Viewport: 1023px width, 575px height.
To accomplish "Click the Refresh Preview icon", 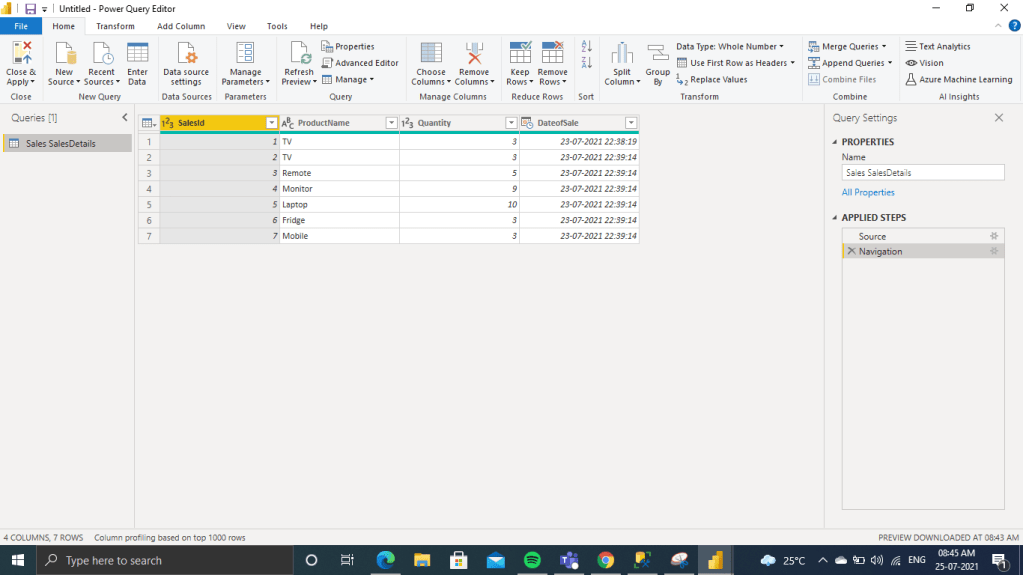I will point(298,54).
